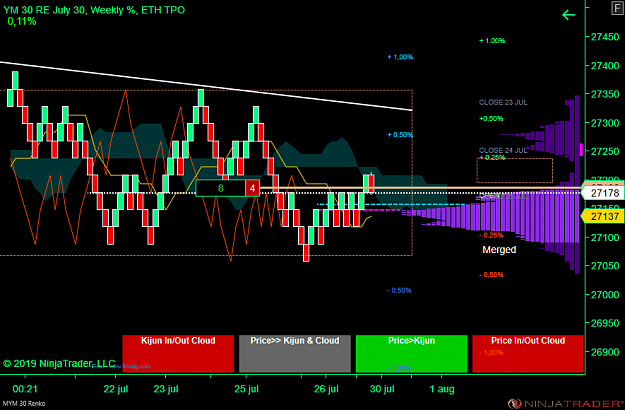
Task: Click the blue + 0.50% label
Action: coord(400,135)
